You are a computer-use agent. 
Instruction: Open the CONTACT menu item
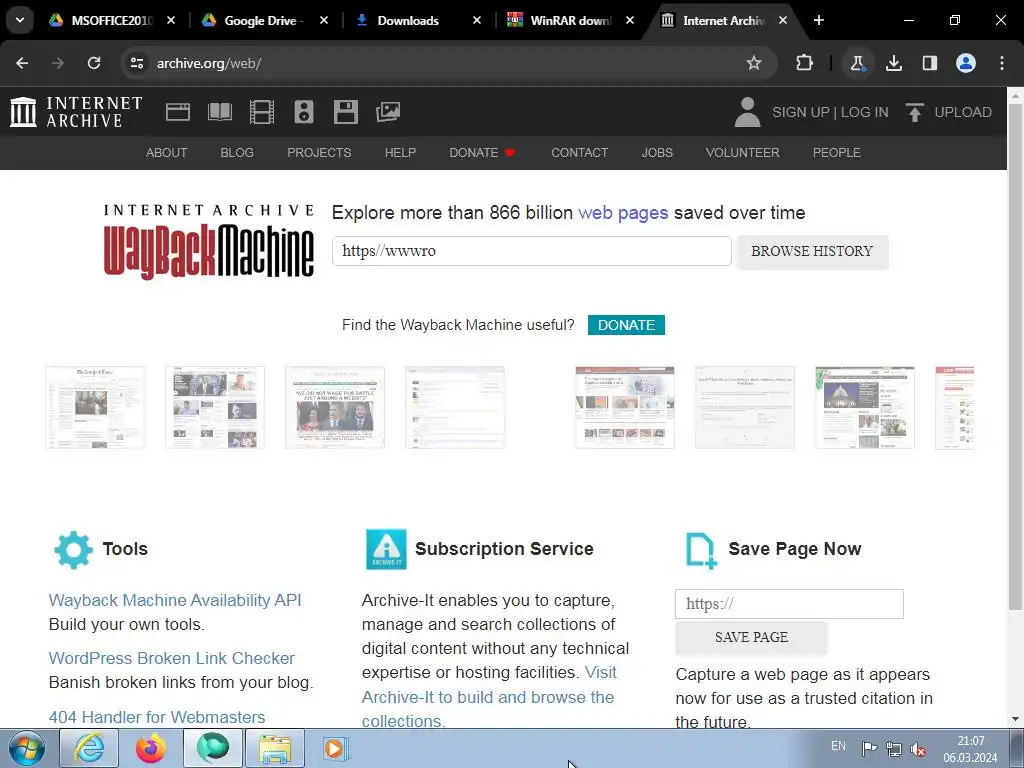pos(579,153)
